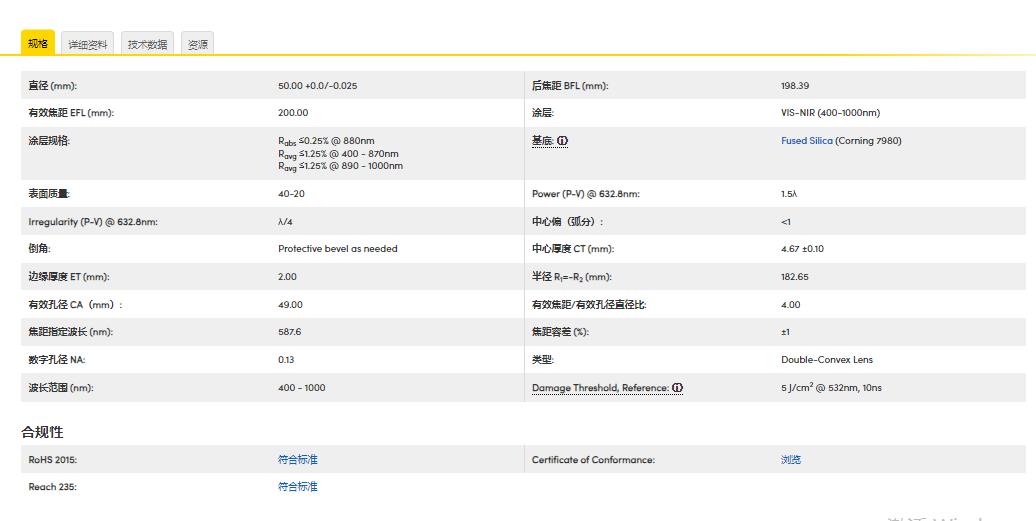The height and width of the screenshot is (521, 1036).
Task: Select the BFL value 198.39
Action: [x=795, y=86]
